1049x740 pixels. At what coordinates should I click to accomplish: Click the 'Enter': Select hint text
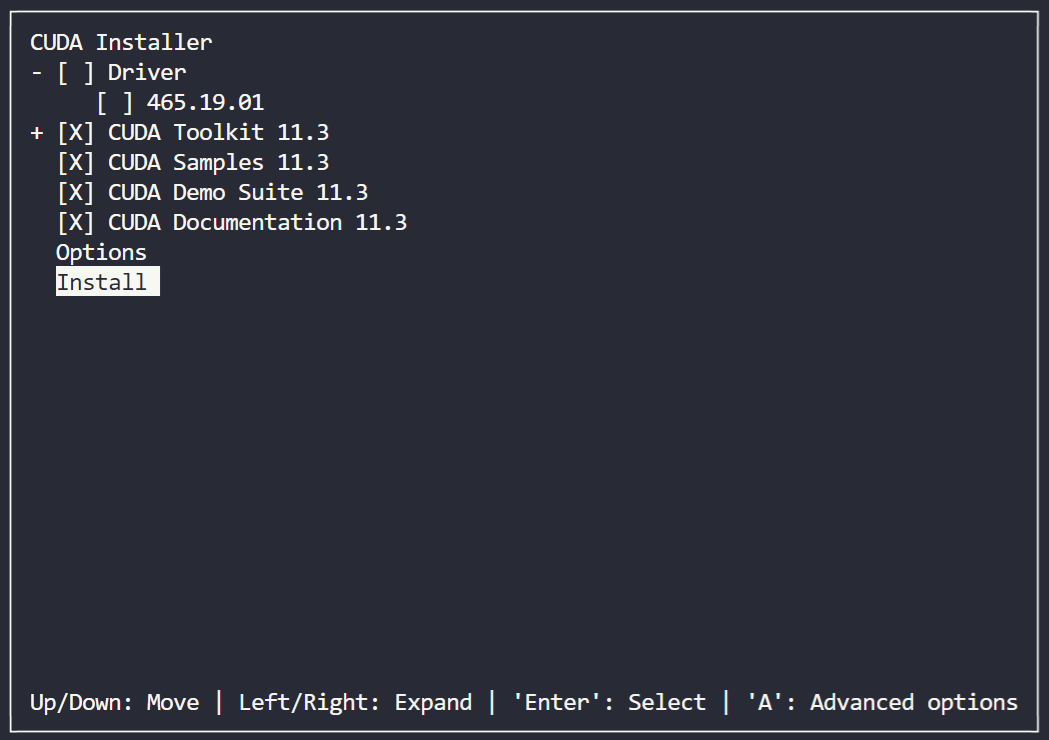coord(609,703)
